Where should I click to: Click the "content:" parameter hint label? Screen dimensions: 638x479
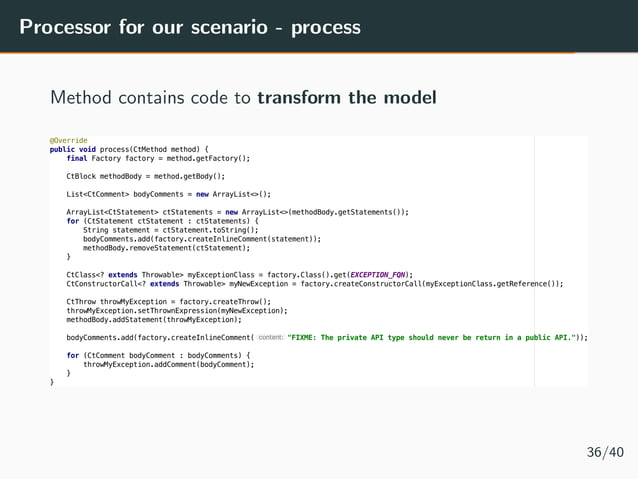pos(271,338)
